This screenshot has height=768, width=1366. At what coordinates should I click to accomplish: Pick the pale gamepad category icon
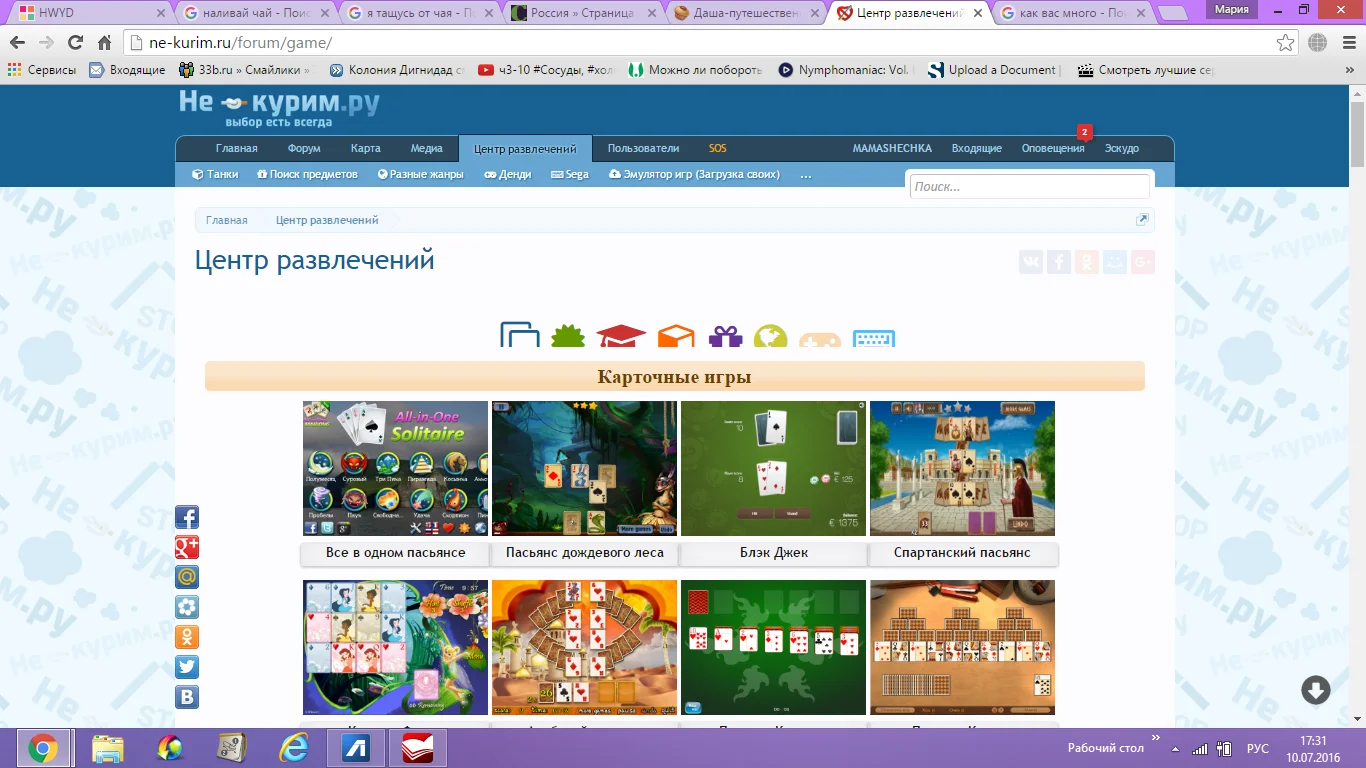pos(820,337)
